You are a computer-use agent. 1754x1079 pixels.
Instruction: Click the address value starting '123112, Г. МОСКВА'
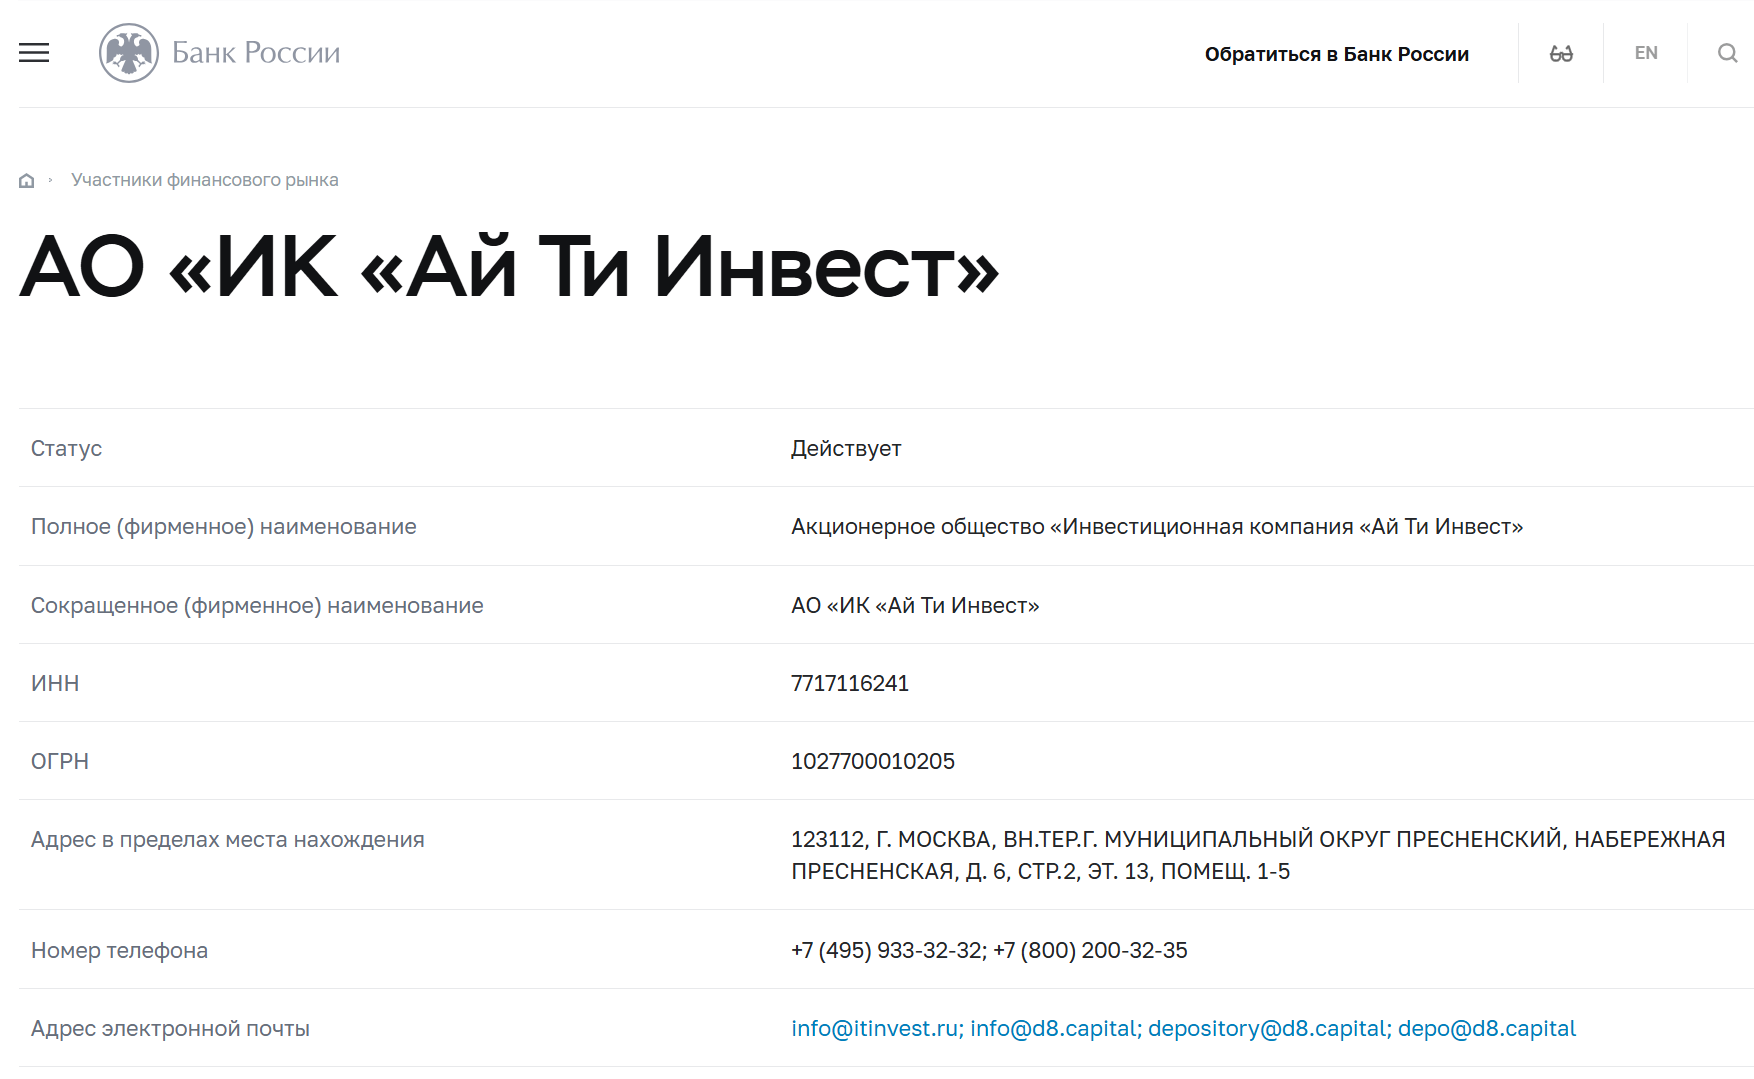[x=1258, y=855]
